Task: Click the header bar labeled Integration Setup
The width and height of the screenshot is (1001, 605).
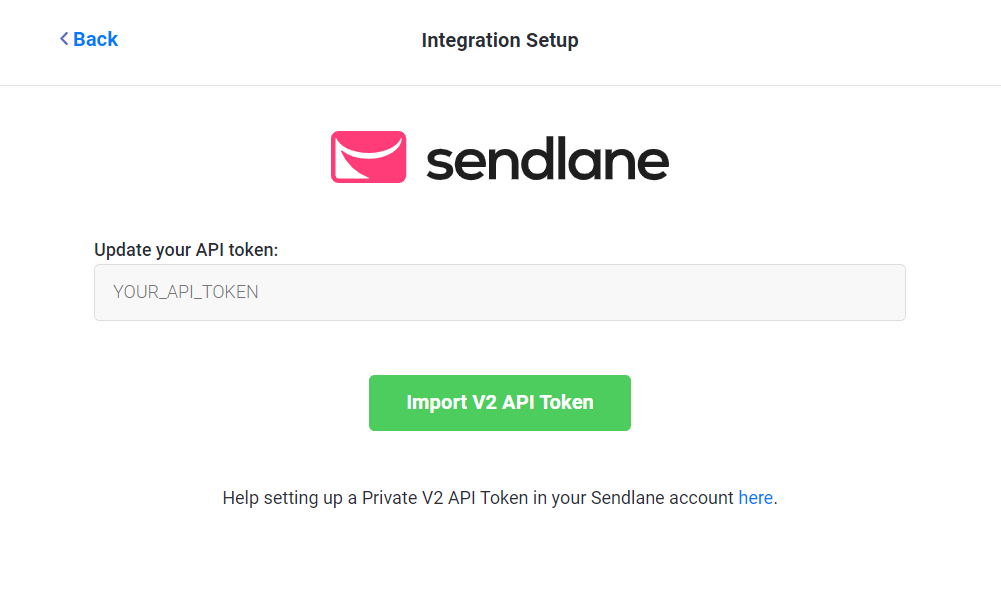Action: coord(500,40)
